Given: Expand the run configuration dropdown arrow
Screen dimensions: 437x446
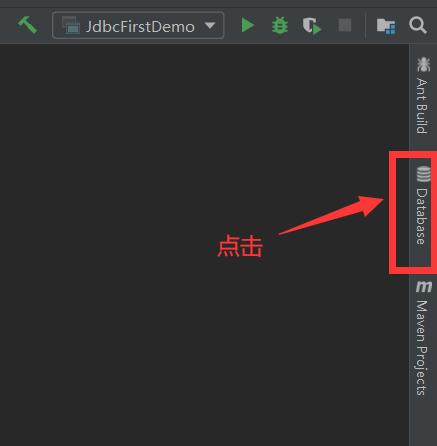Looking at the screenshot, I should (210, 25).
